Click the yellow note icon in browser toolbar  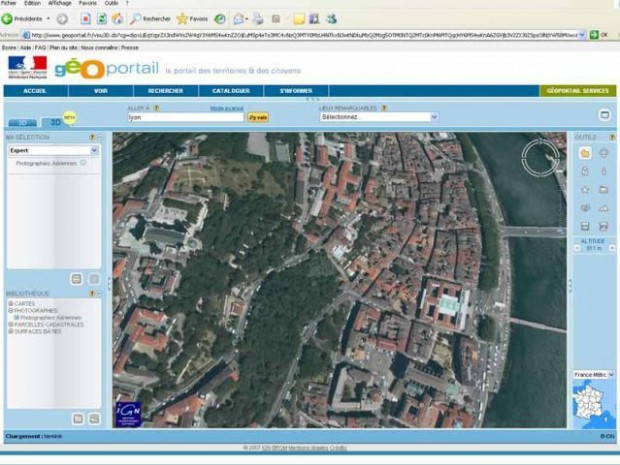pyautogui.click(x=299, y=19)
